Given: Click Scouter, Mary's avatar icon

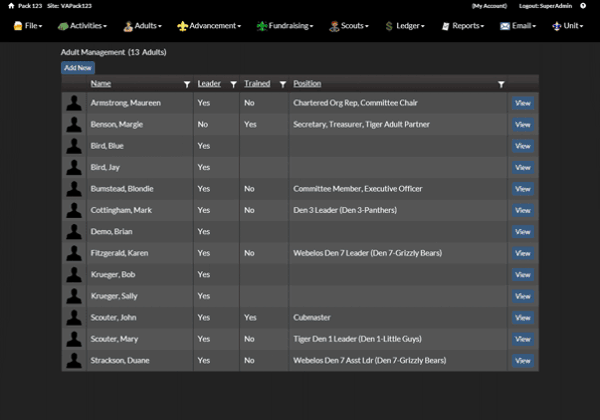Looking at the screenshot, I should [x=74, y=339].
